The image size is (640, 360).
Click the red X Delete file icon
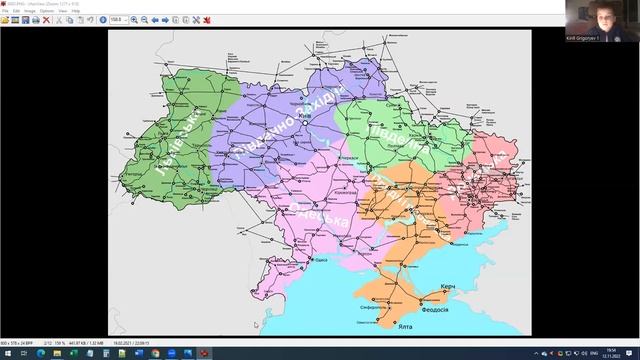[x=47, y=20]
